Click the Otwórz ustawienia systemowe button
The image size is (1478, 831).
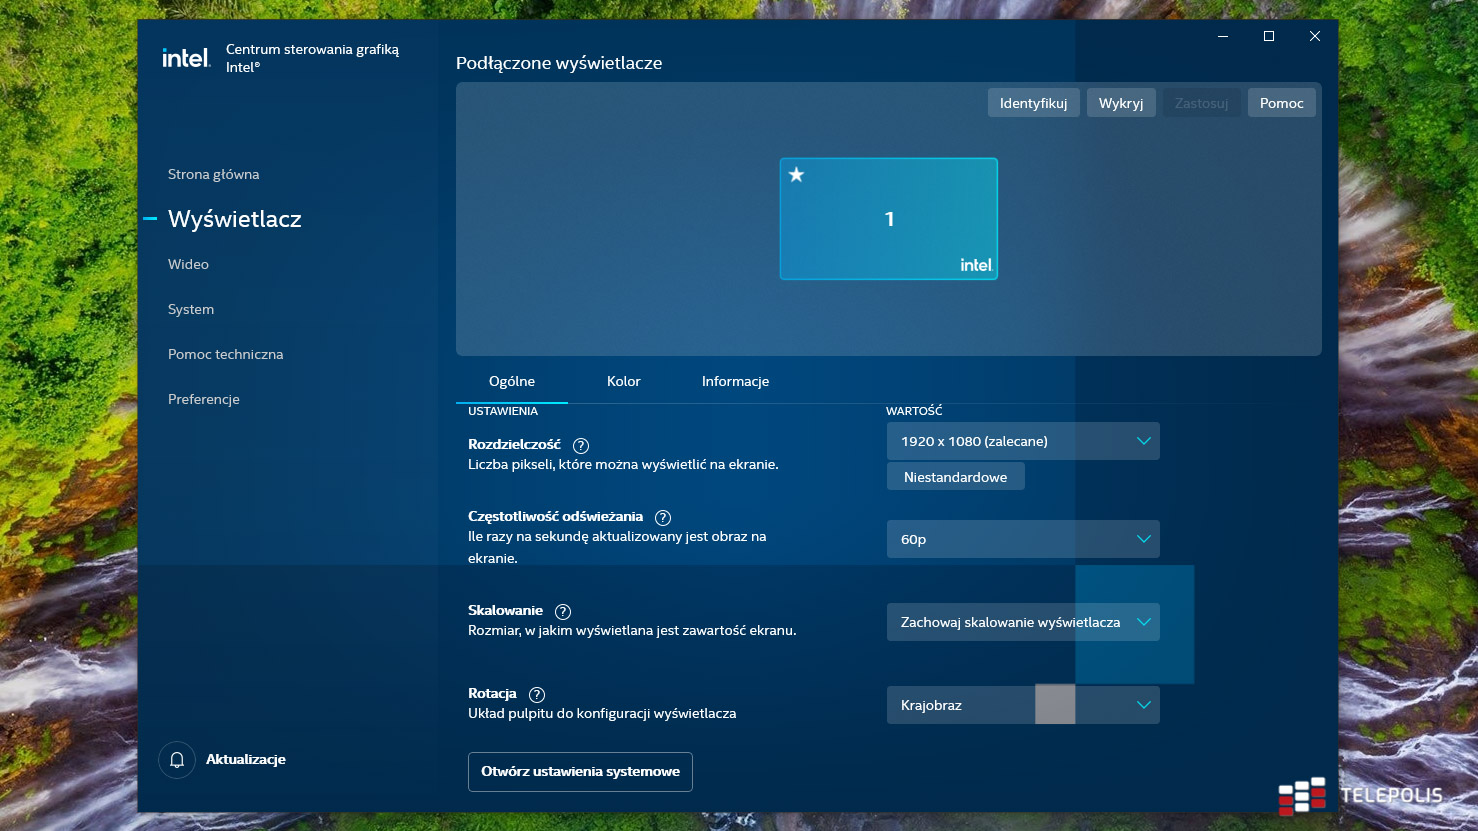[x=580, y=772]
